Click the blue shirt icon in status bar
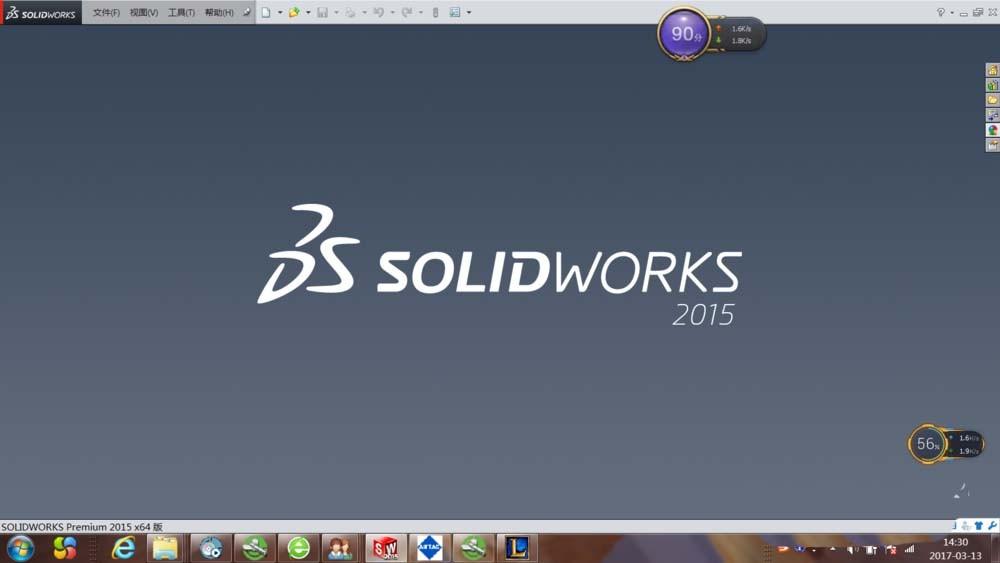Image resolution: width=1000 pixels, height=563 pixels. pyautogui.click(x=979, y=525)
